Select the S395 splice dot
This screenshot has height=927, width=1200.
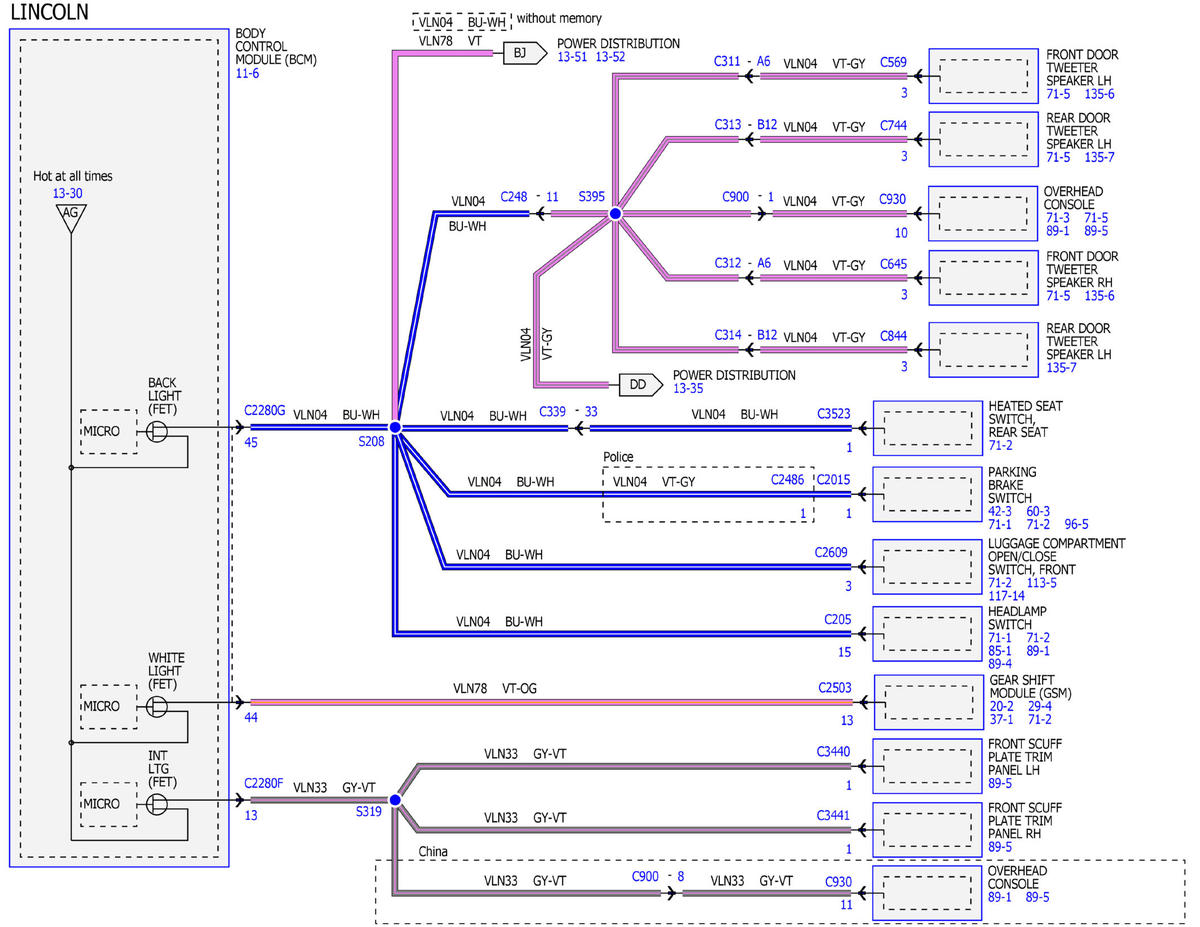coord(616,214)
